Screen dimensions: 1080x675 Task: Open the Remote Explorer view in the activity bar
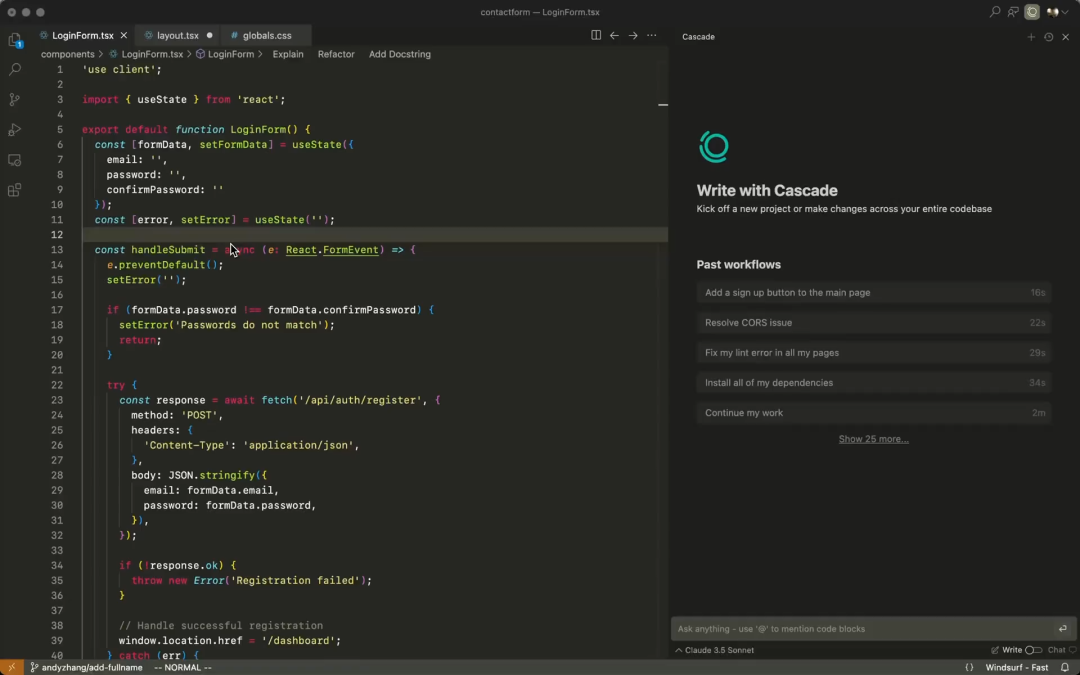(14, 160)
